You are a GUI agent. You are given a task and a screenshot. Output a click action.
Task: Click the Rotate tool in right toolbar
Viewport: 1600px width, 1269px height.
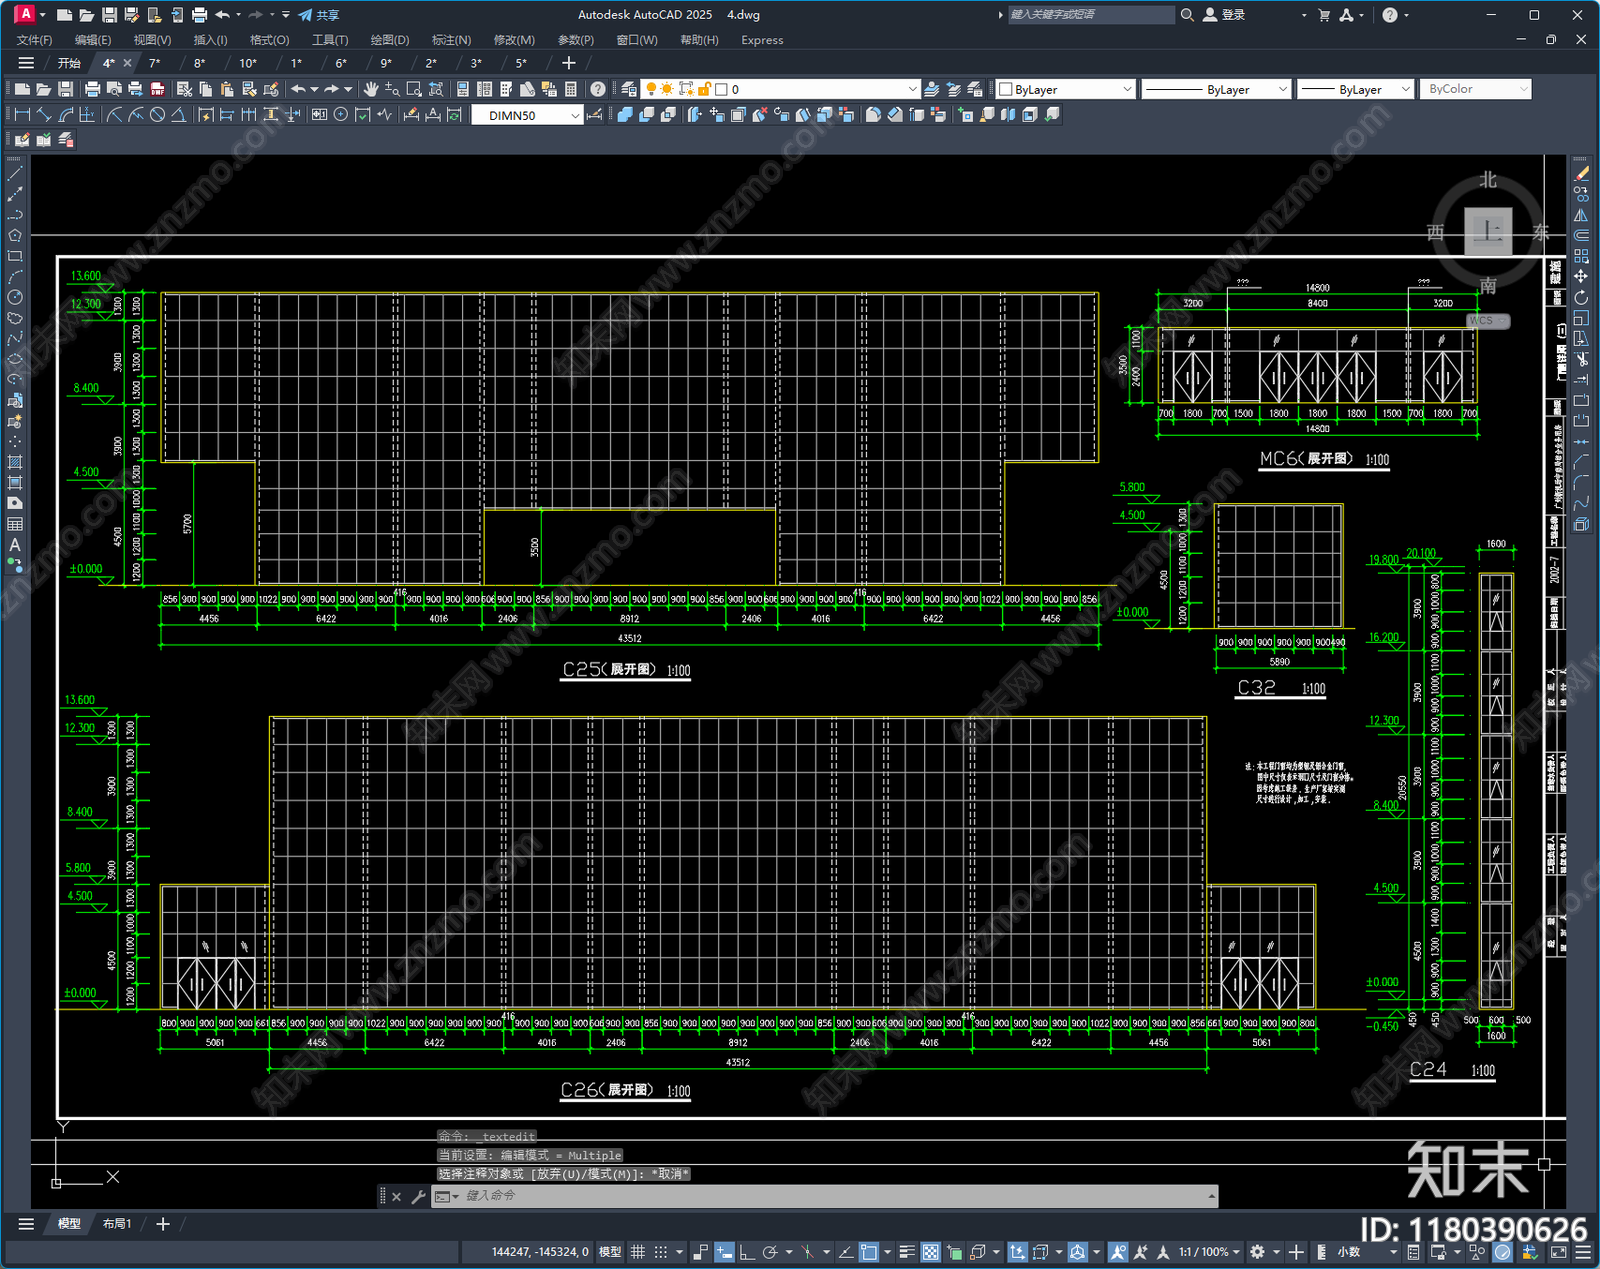click(1581, 297)
